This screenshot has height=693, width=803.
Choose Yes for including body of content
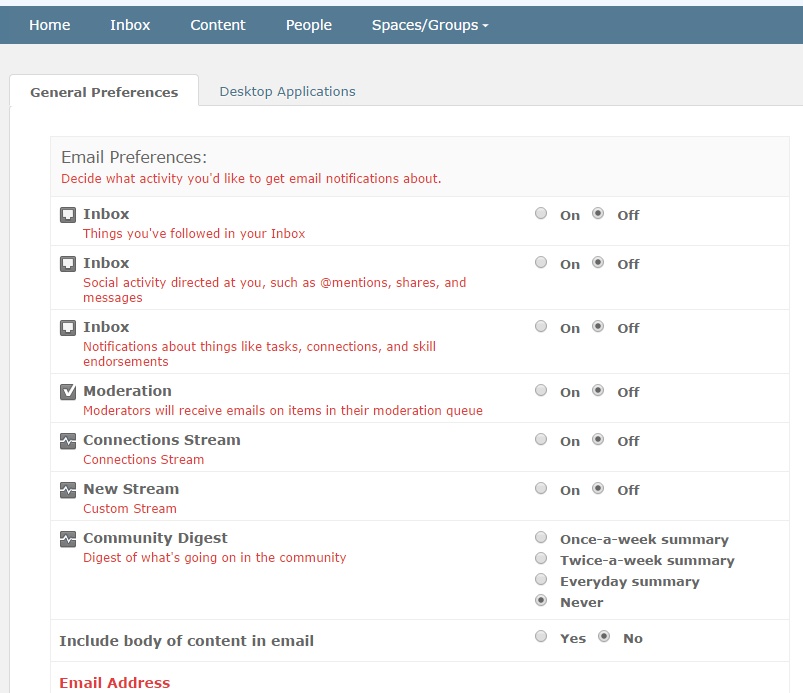click(541, 636)
